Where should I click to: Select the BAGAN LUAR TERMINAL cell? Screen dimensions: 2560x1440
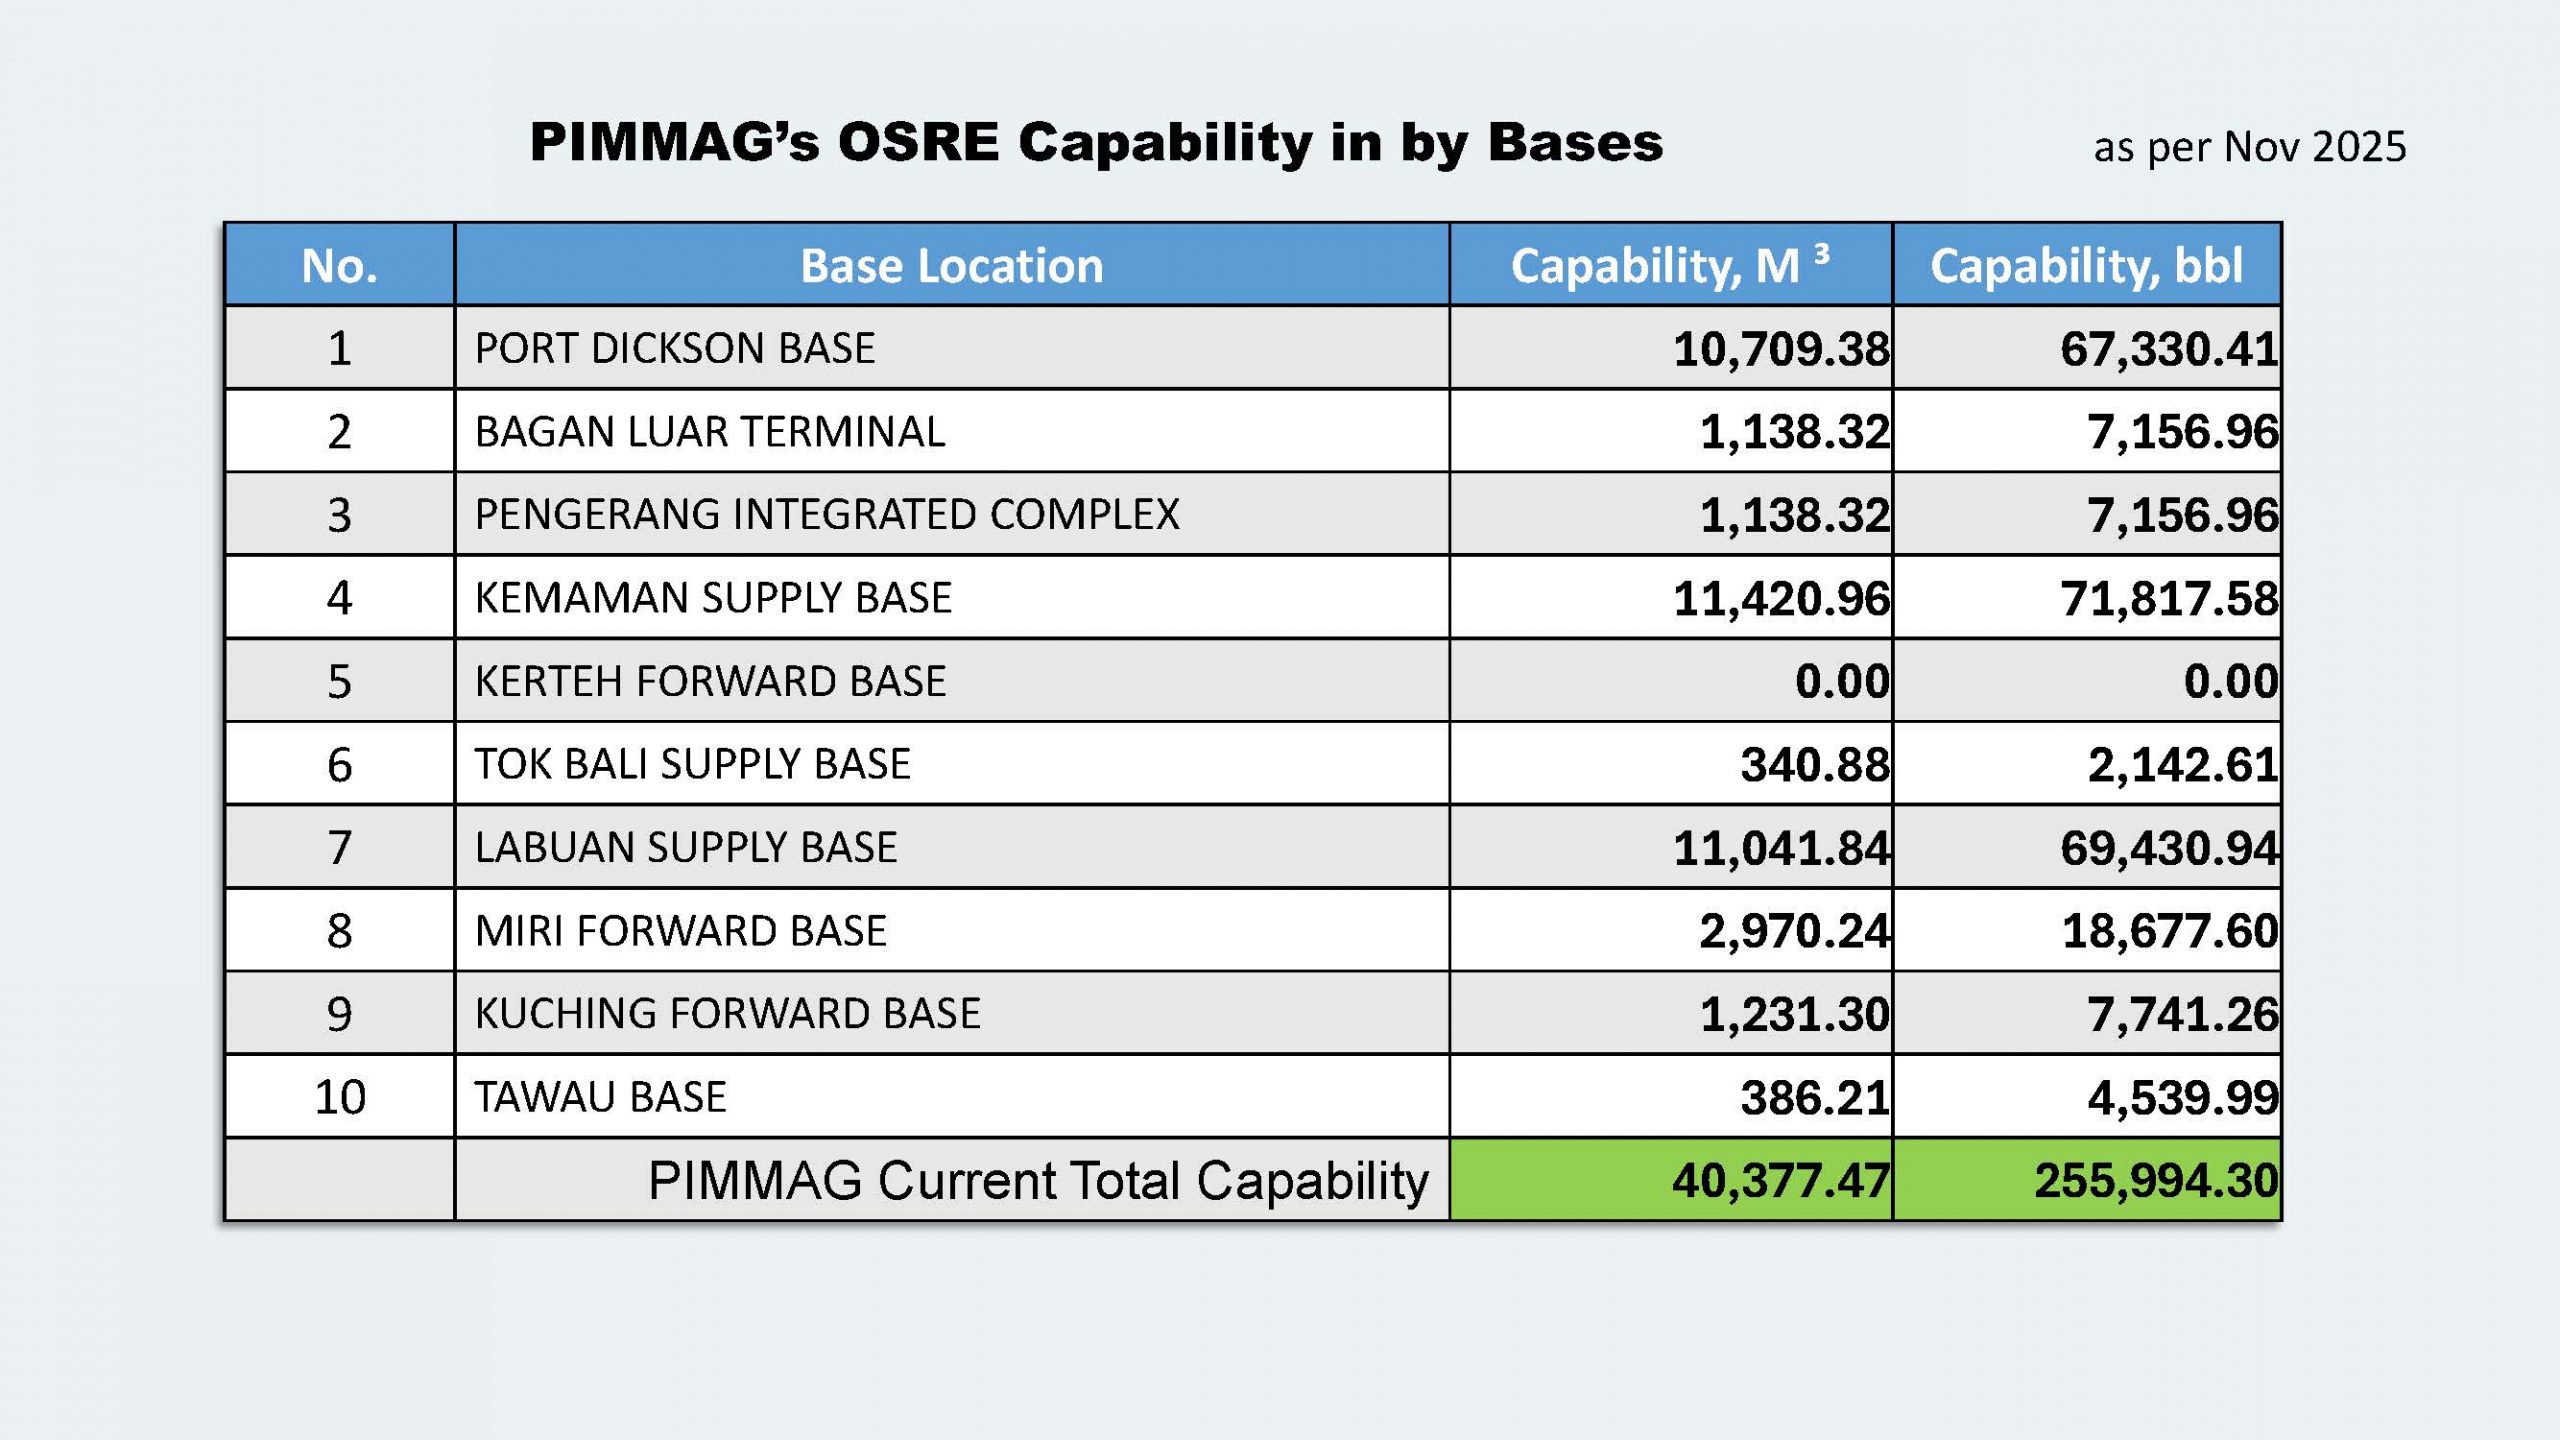[709, 432]
